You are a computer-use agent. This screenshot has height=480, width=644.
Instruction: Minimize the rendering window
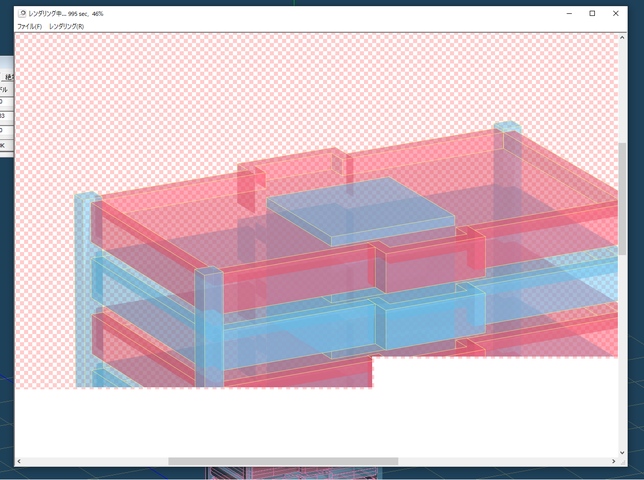click(x=569, y=14)
